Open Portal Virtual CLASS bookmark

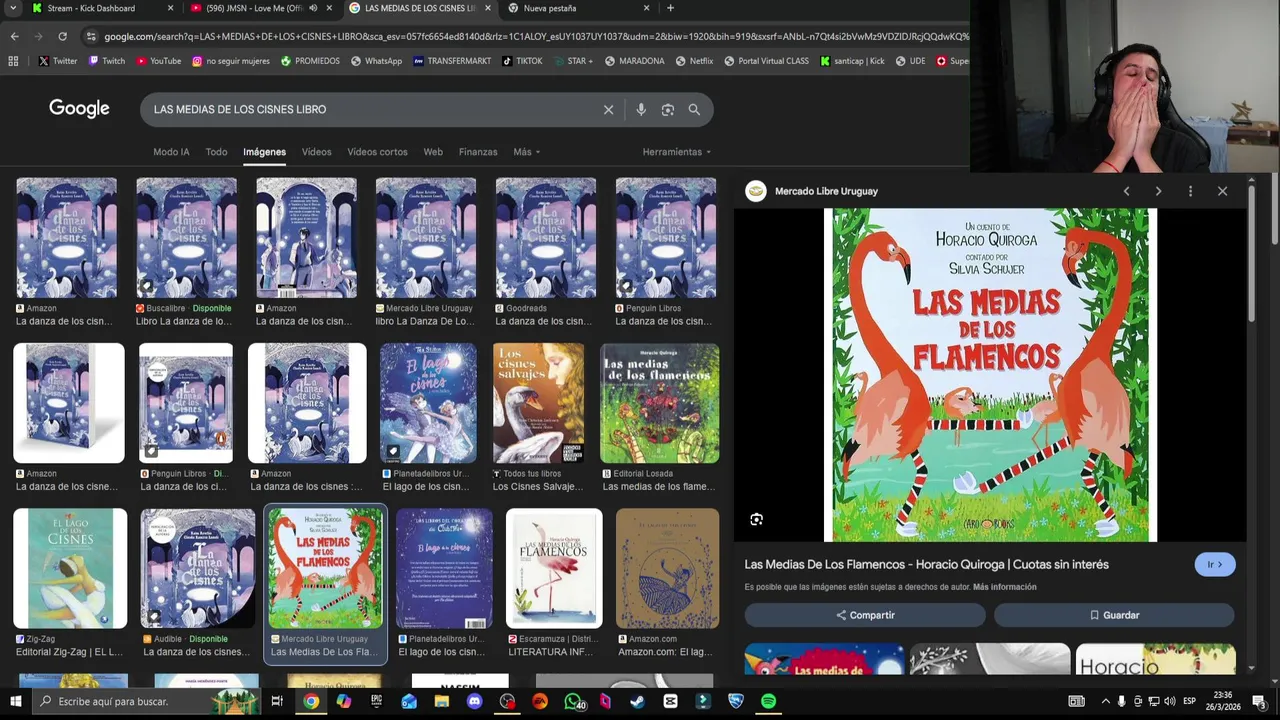pyautogui.click(x=766, y=61)
